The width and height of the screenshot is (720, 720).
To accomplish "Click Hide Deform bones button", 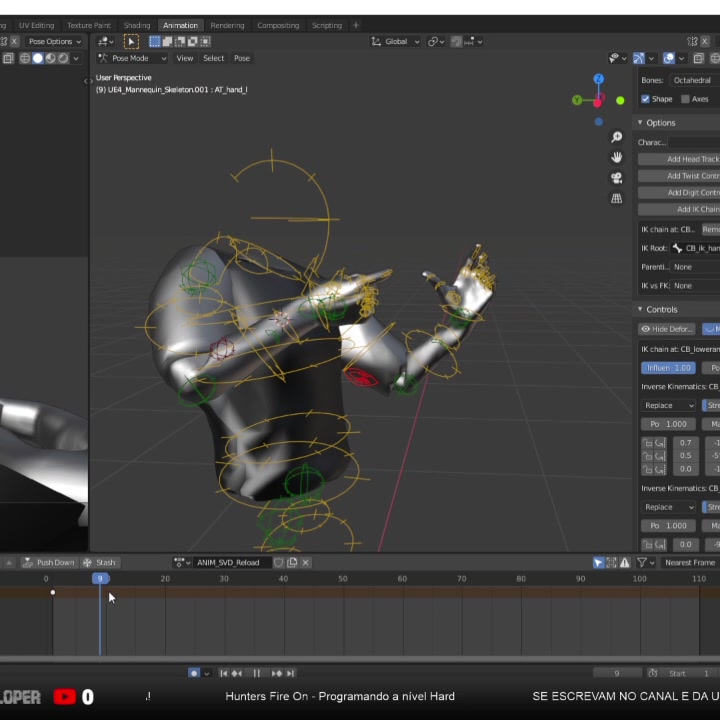I will [667, 329].
